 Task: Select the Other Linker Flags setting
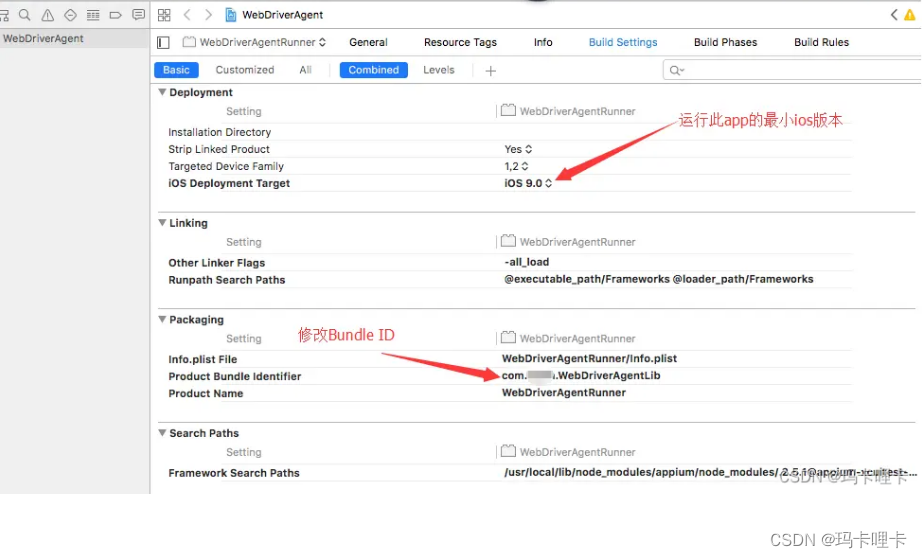pos(216,263)
